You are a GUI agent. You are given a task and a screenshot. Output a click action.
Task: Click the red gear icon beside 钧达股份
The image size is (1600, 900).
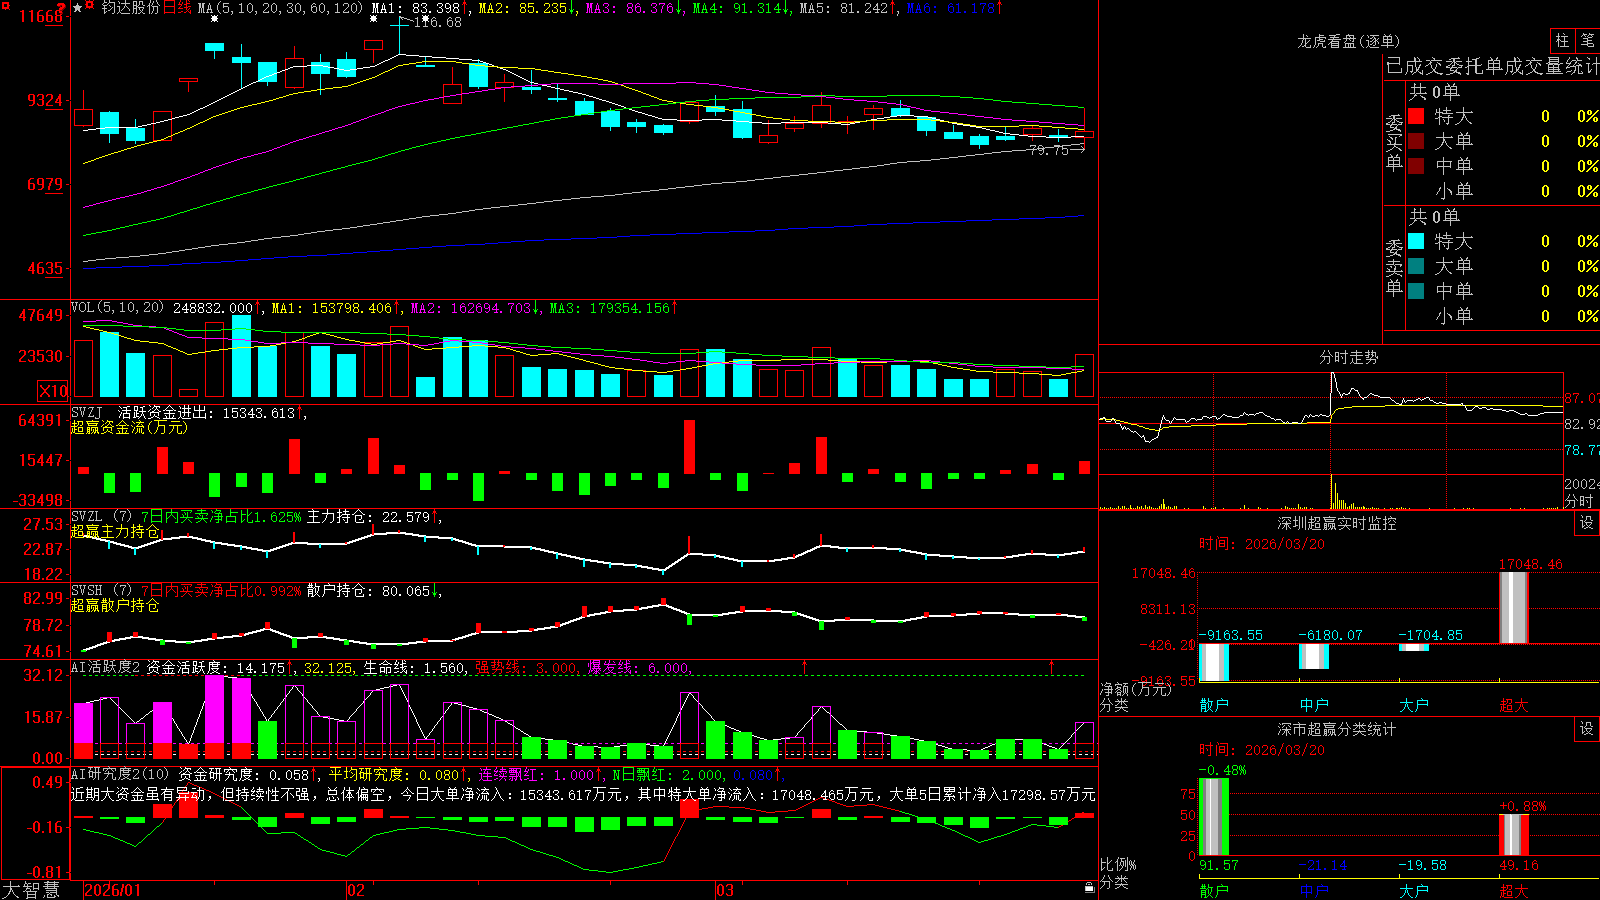(x=89, y=5)
